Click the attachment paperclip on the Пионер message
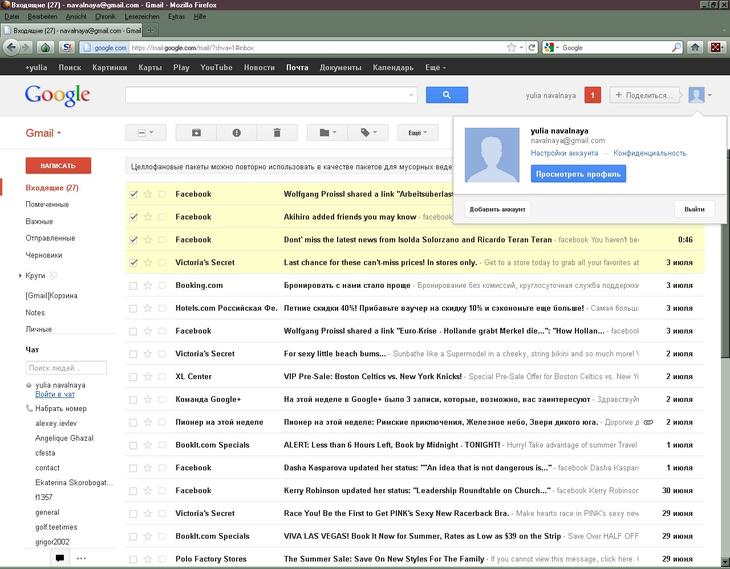Image resolution: width=730 pixels, height=569 pixels. tap(648, 422)
